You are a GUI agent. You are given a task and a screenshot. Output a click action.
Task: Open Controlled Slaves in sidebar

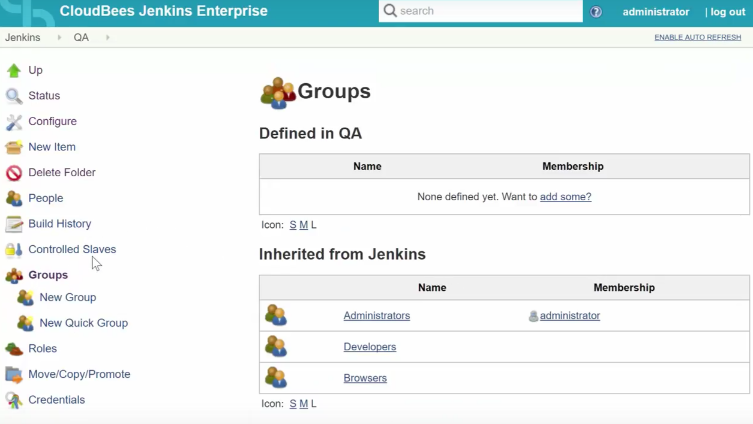click(72, 249)
